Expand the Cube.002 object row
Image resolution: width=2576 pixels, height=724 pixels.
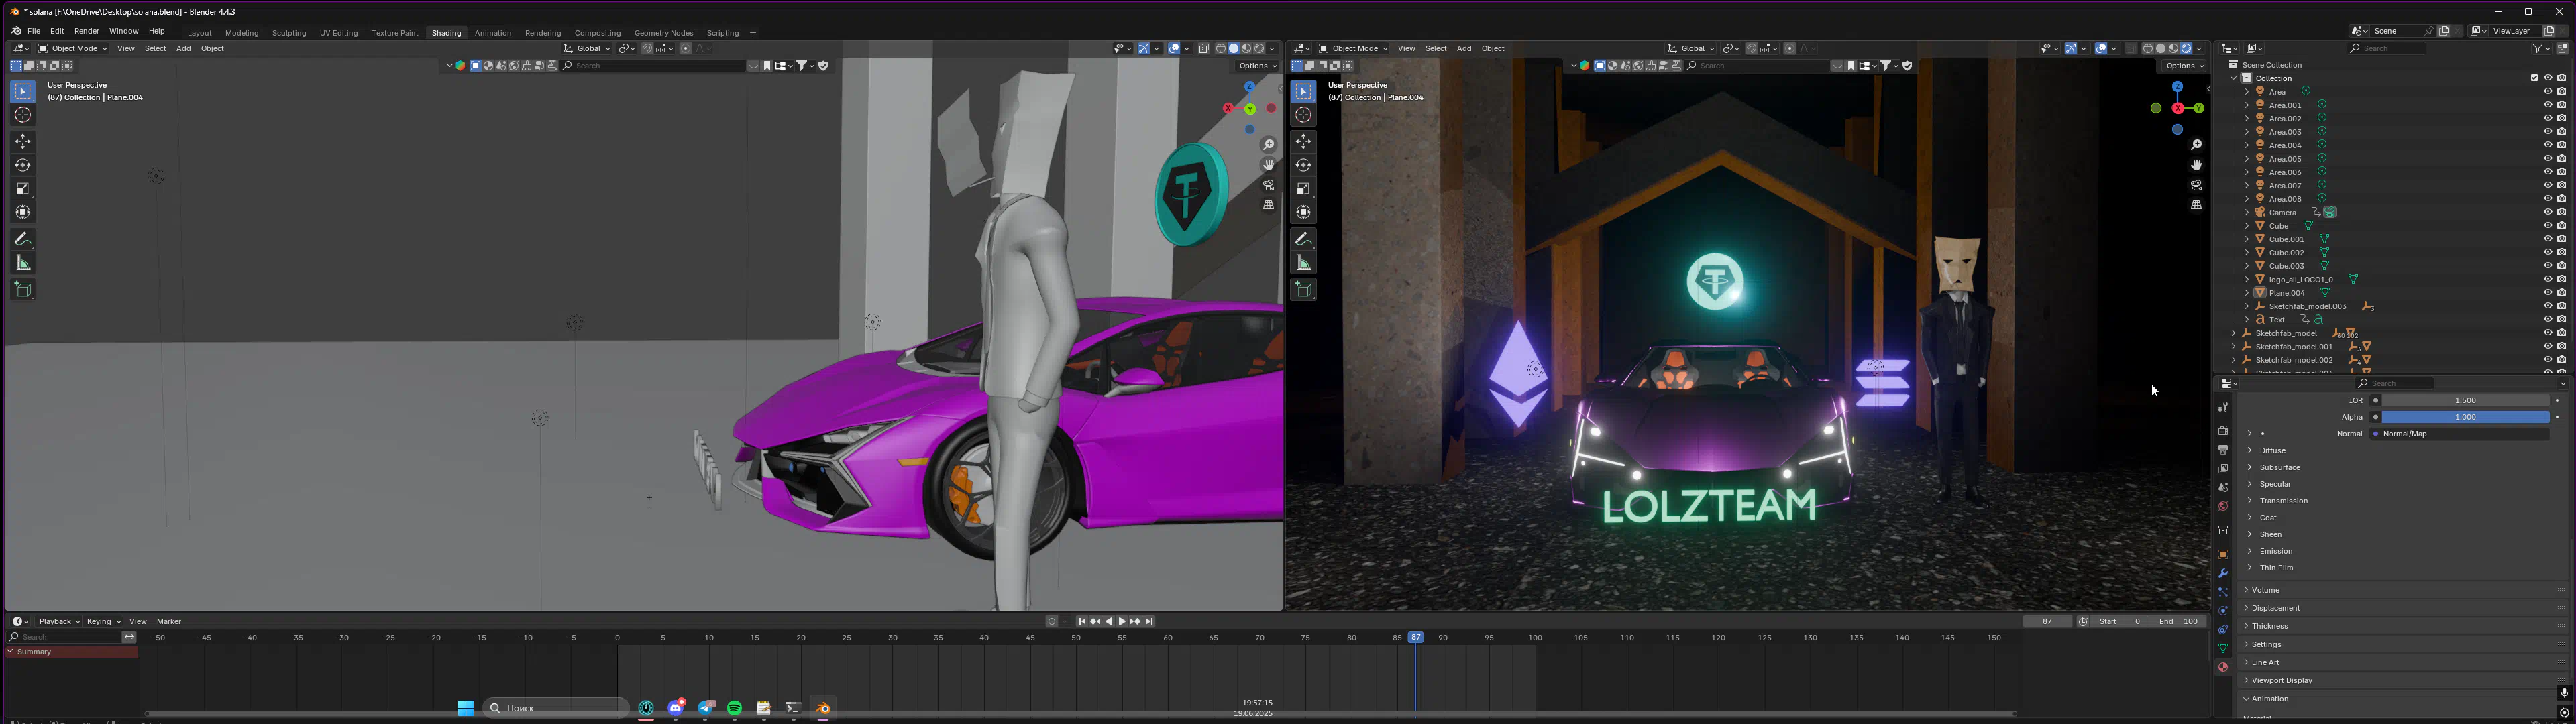click(x=2247, y=253)
